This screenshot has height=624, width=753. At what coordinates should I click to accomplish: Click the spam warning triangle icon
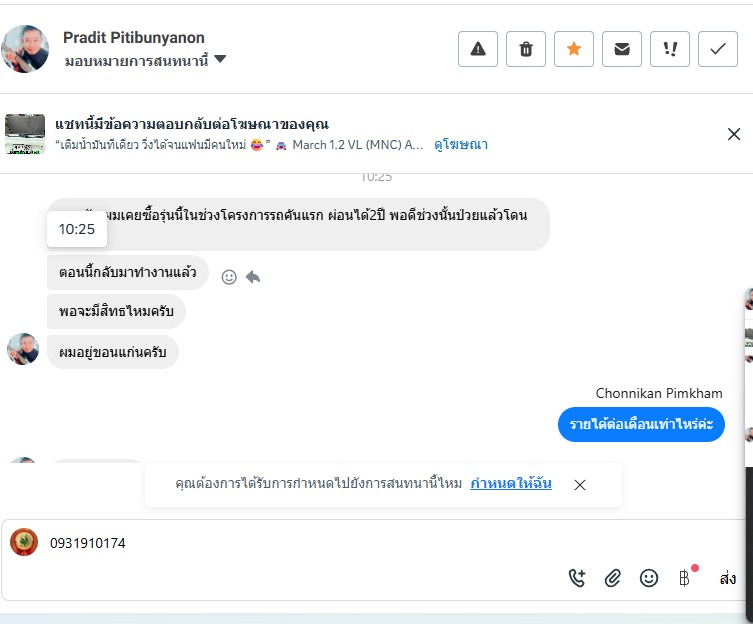478,49
